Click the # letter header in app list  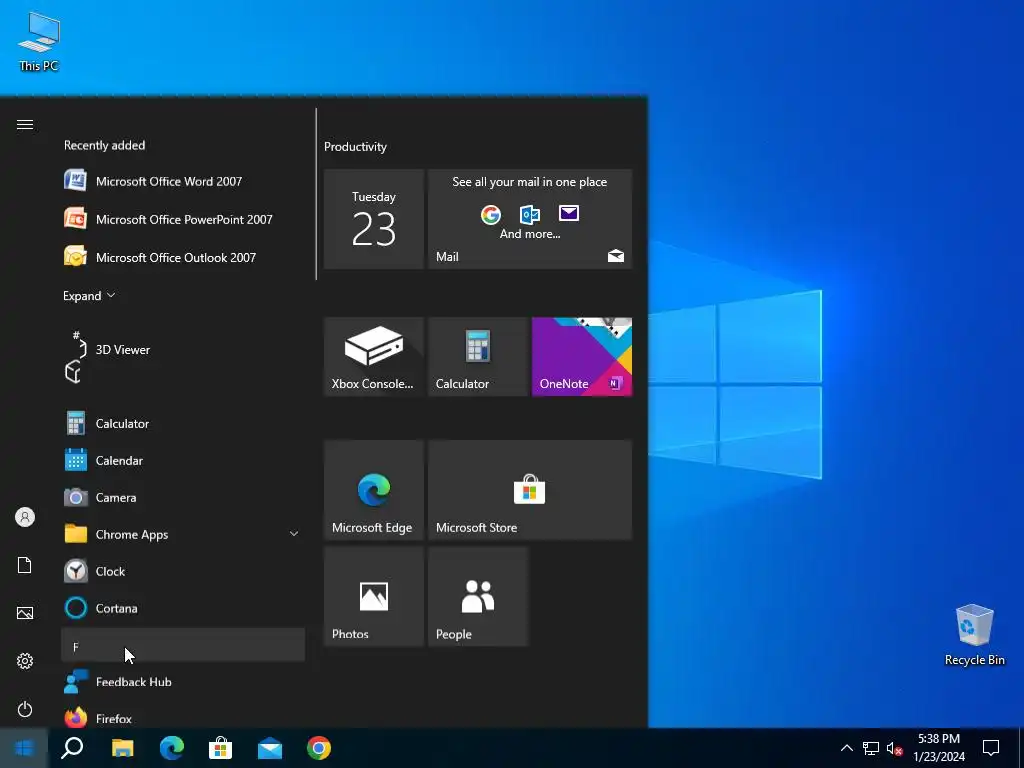pos(76,335)
